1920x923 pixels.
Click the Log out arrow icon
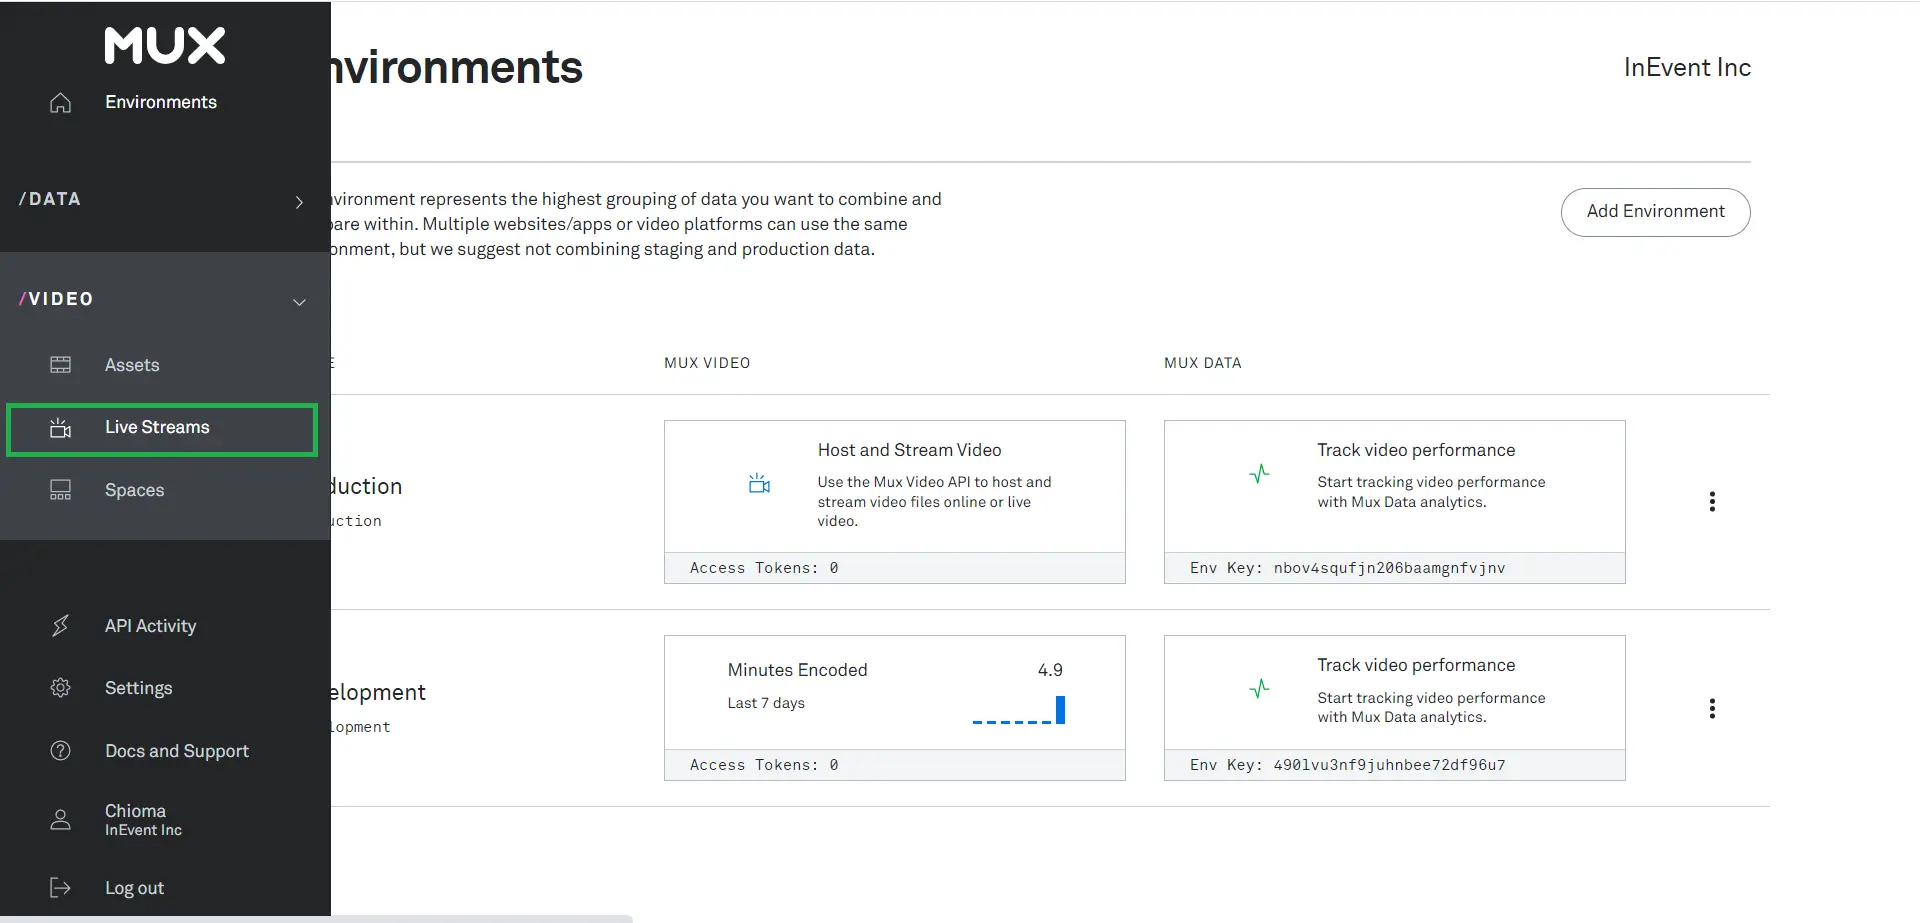coord(60,888)
